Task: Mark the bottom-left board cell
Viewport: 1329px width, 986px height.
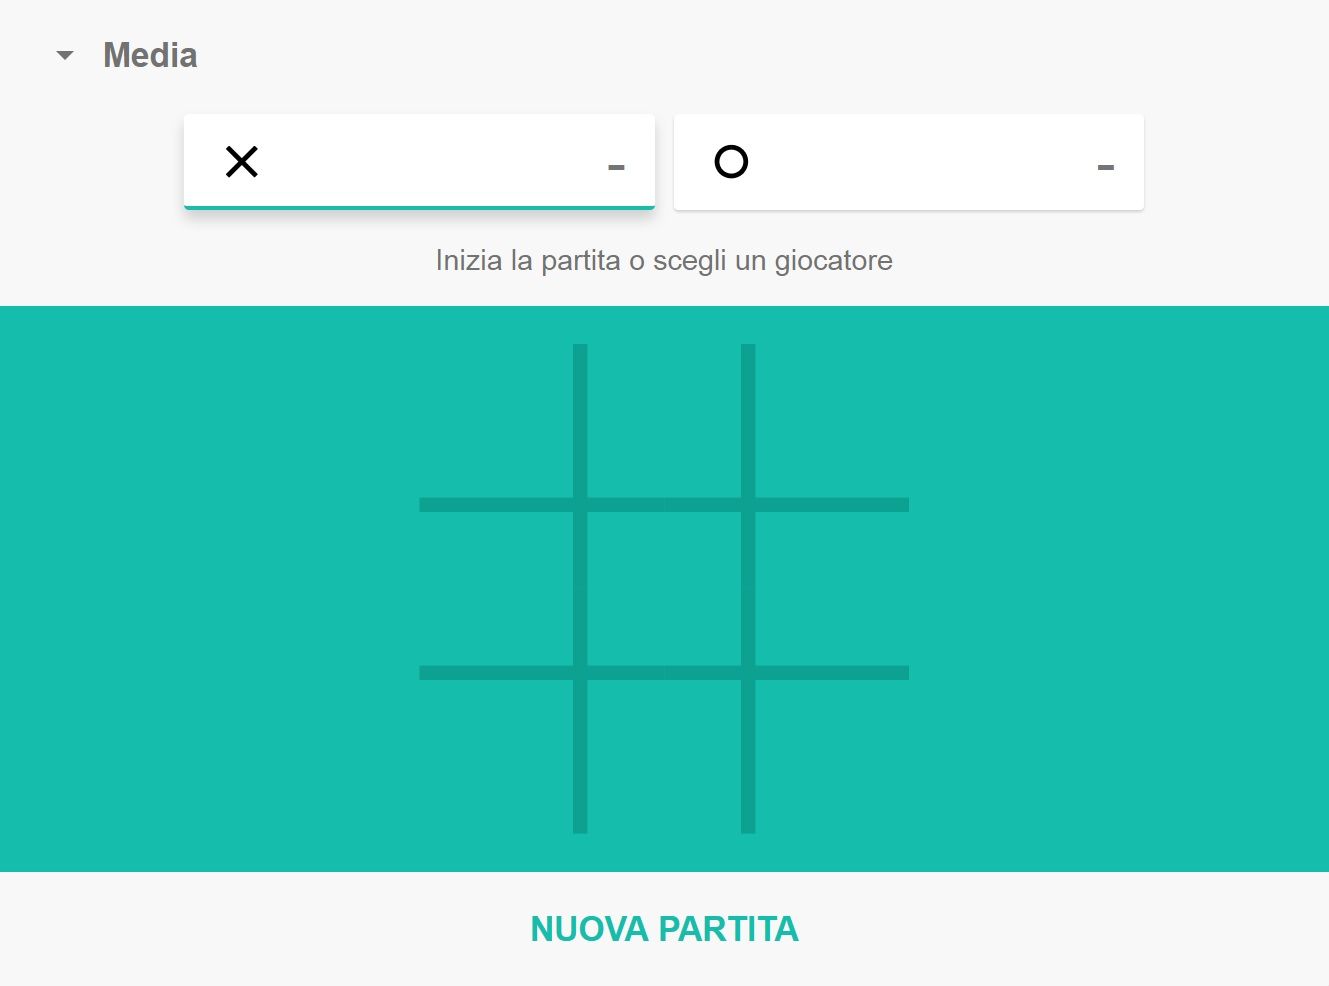Action: tap(496, 756)
